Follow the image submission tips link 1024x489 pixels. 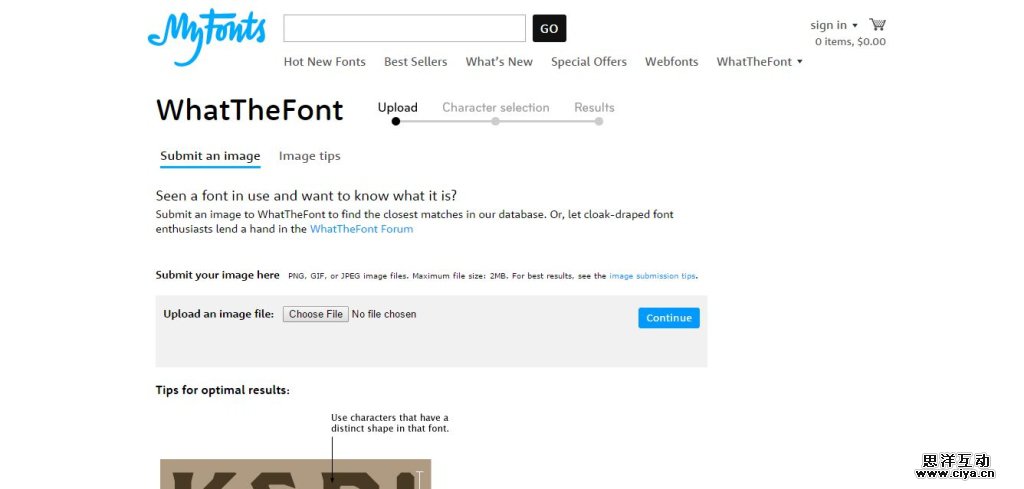coord(652,276)
